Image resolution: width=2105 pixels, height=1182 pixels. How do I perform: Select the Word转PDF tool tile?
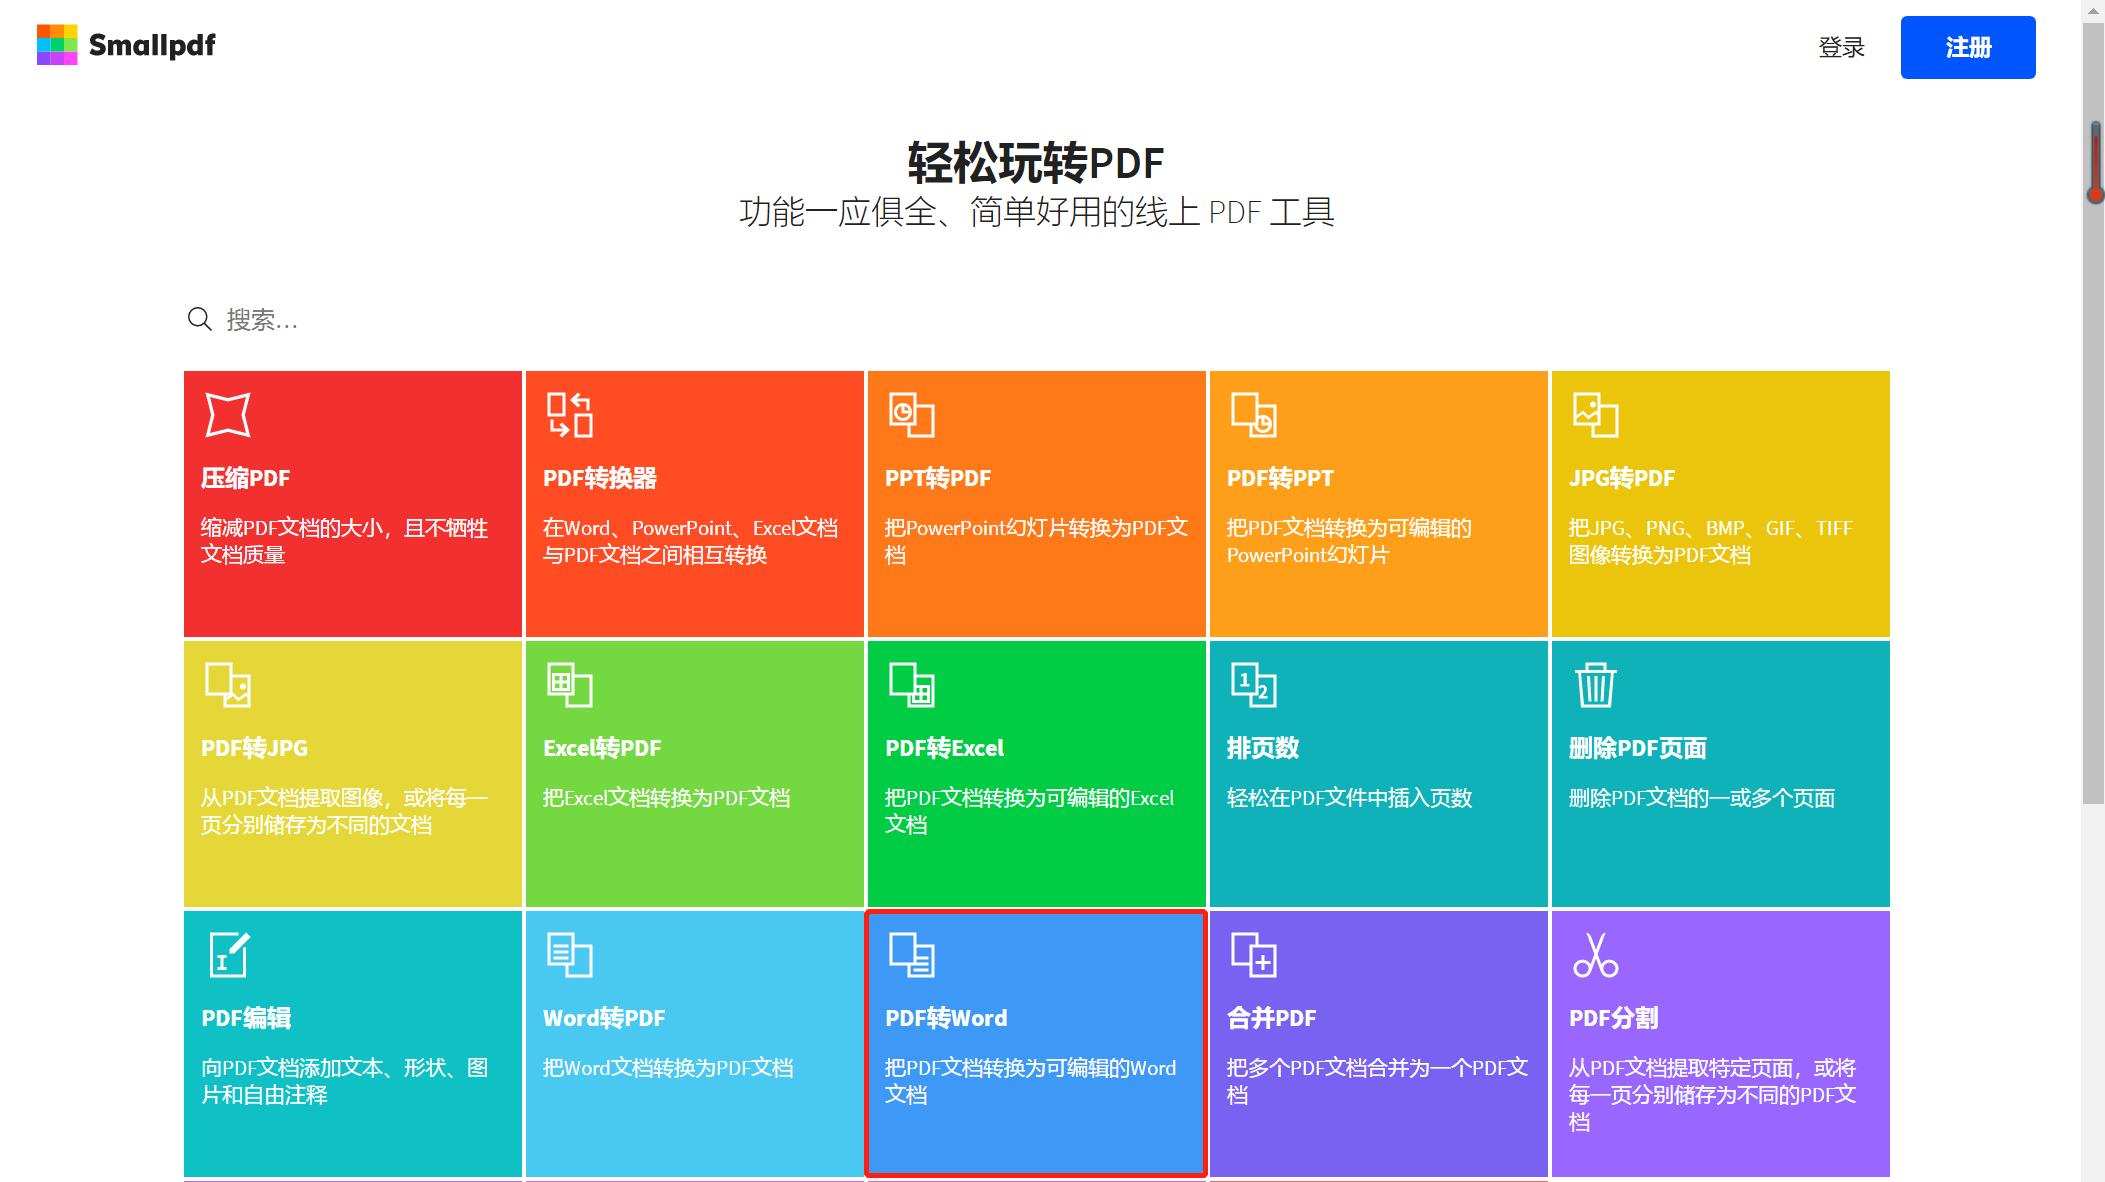(569, 955)
